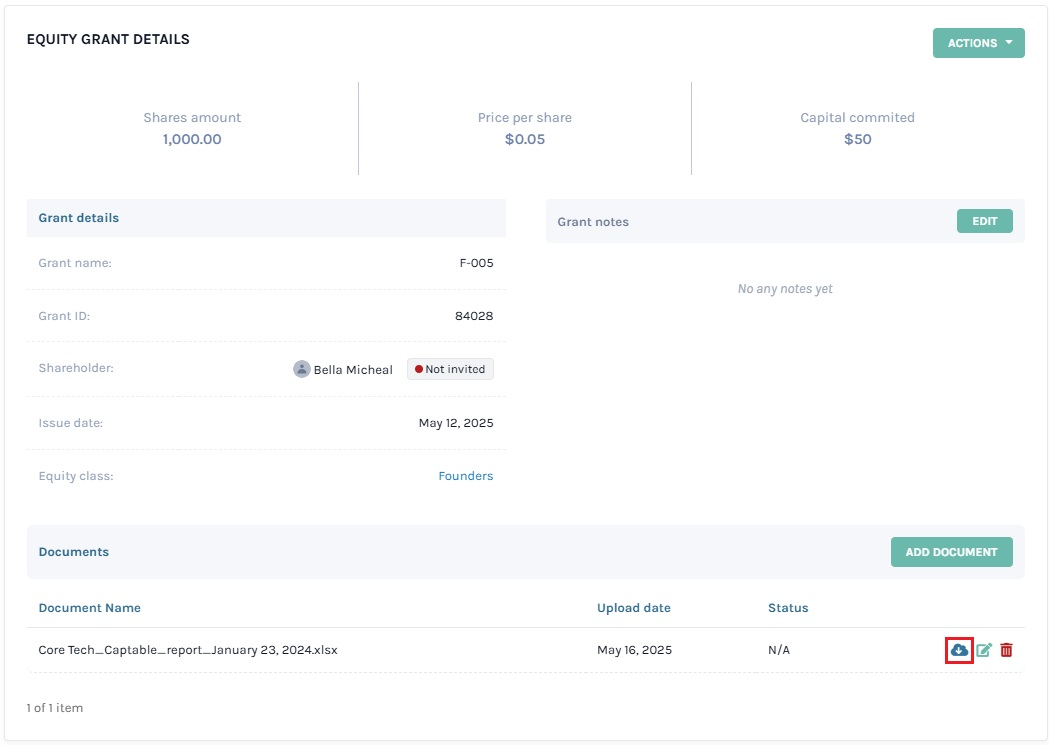Sort by Upload date column header
Screen dimensions: 1049x745
(634, 608)
